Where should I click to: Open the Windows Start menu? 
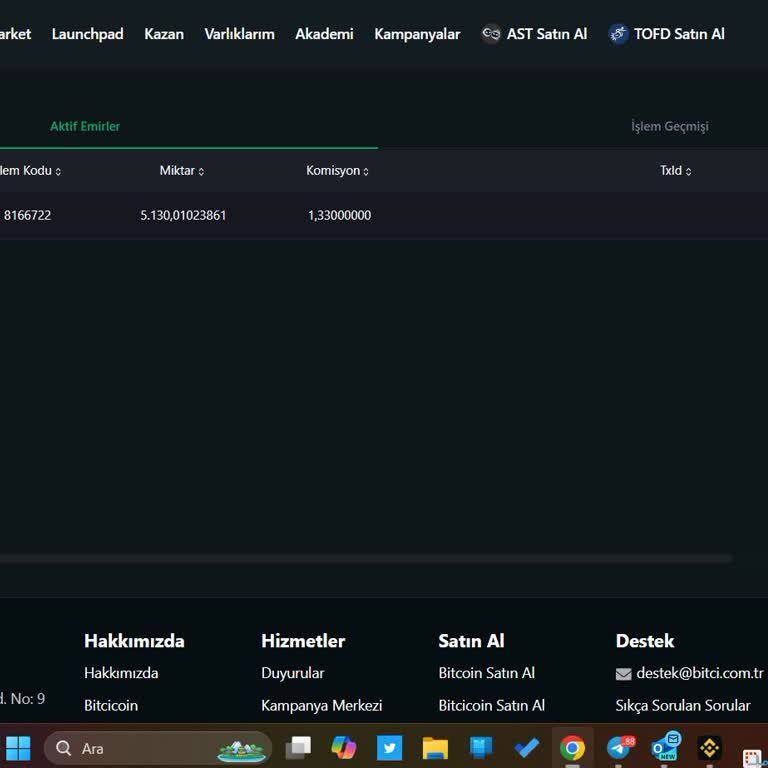[x=19, y=748]
